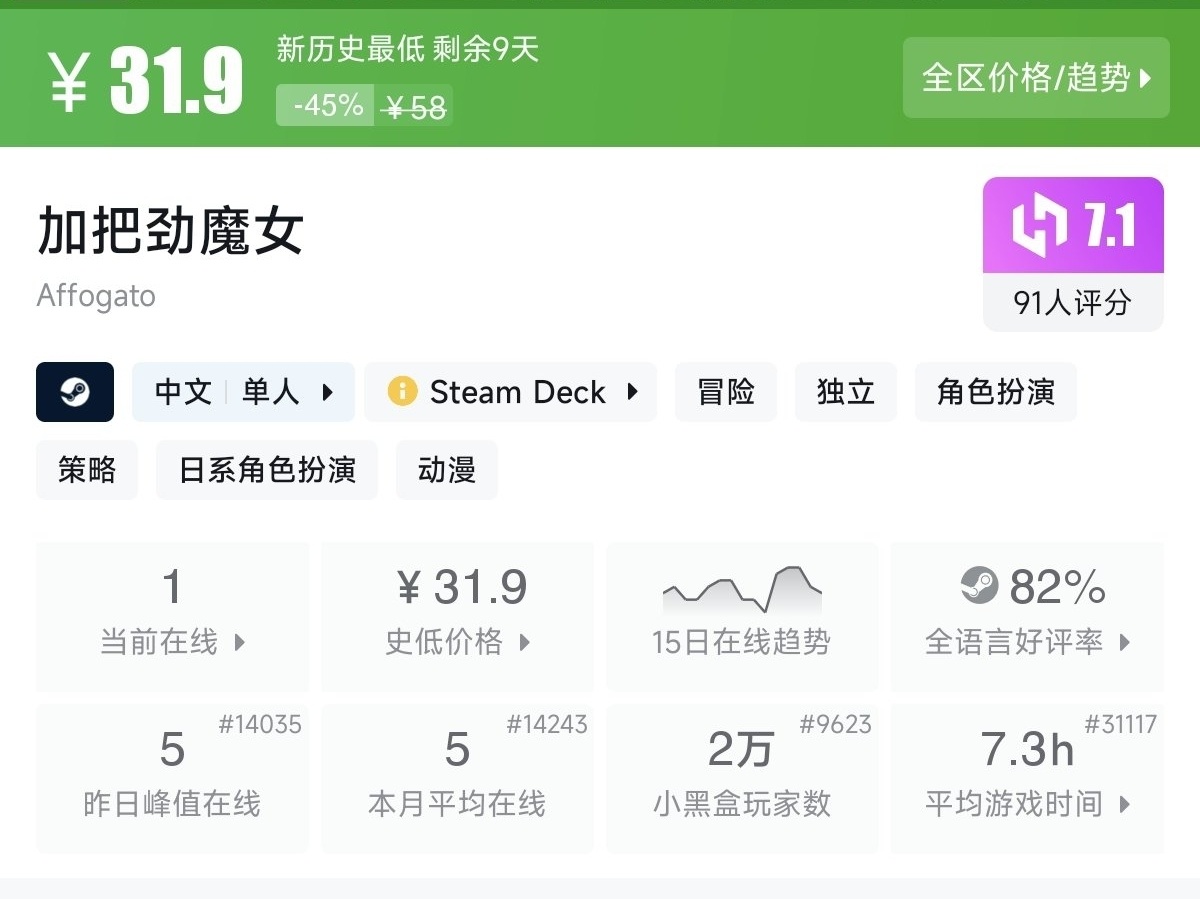The image size is (1200, 899).
Task: Click the 小黑盒玩家数 card
Action: click(742, 778)
